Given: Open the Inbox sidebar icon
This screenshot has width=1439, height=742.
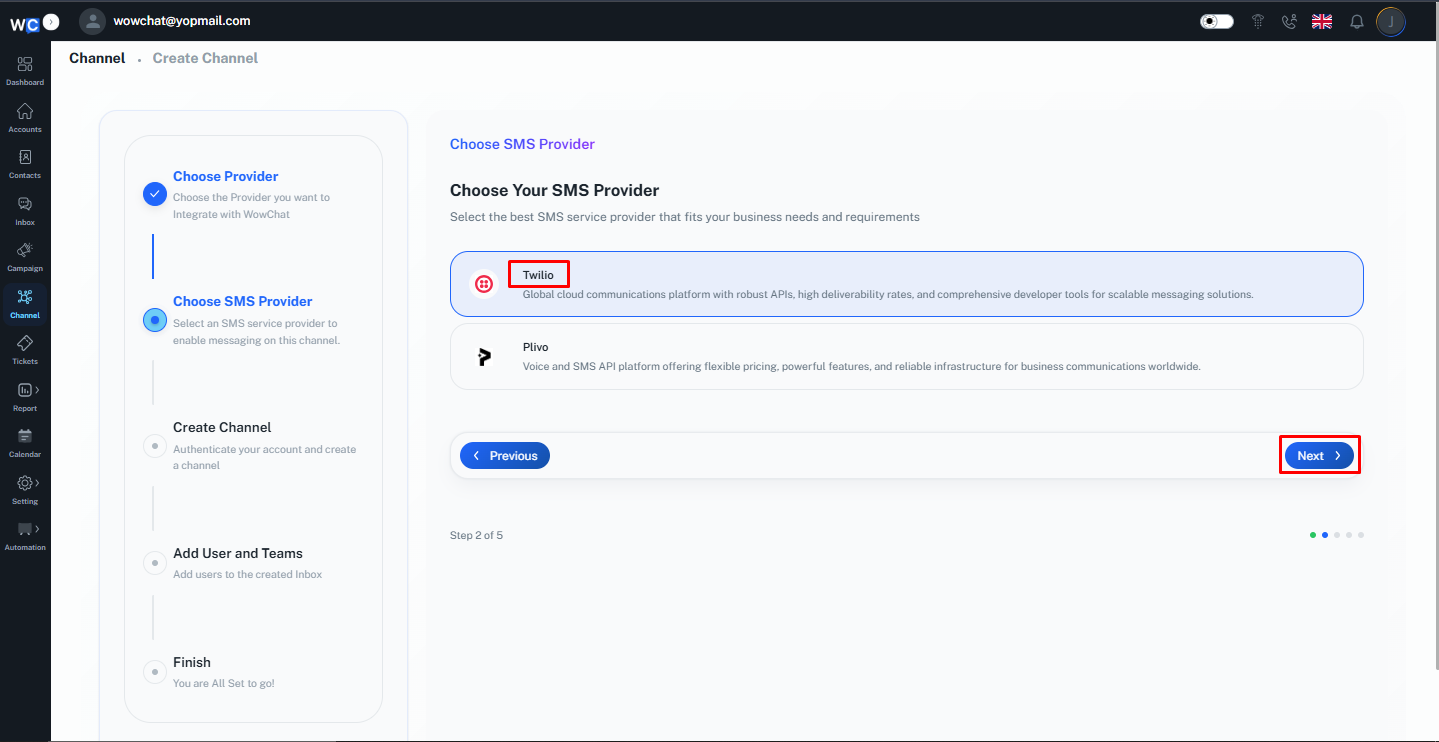Looking at the screenshot, I should pyautogui.click(x=25, y=210).
